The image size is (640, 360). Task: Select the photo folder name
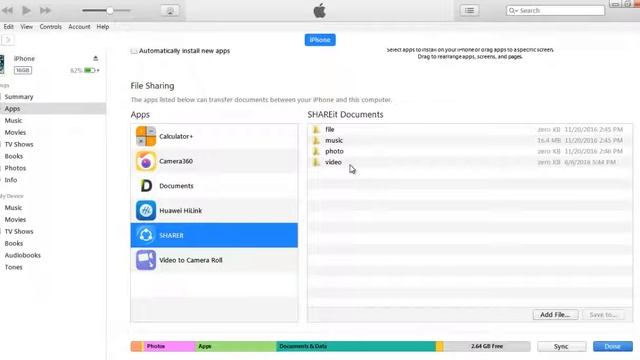[334, 151]
